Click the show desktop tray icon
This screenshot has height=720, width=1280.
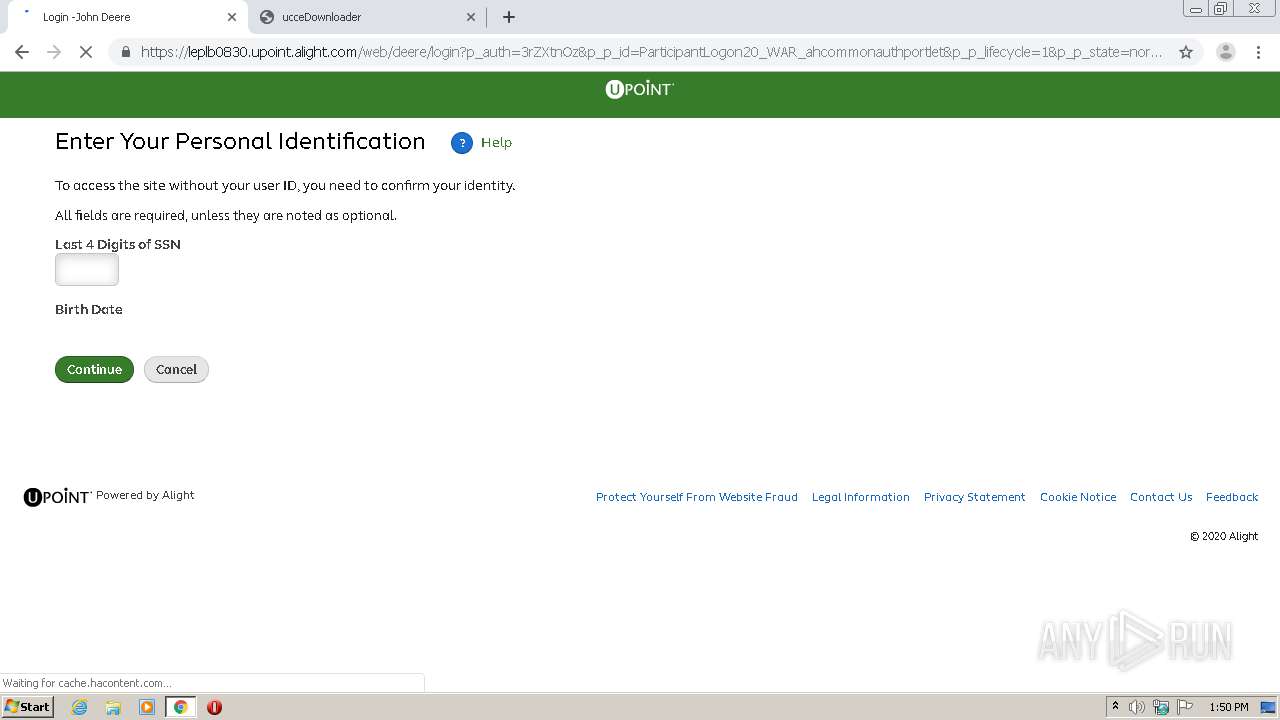[x=1268, y=707]
